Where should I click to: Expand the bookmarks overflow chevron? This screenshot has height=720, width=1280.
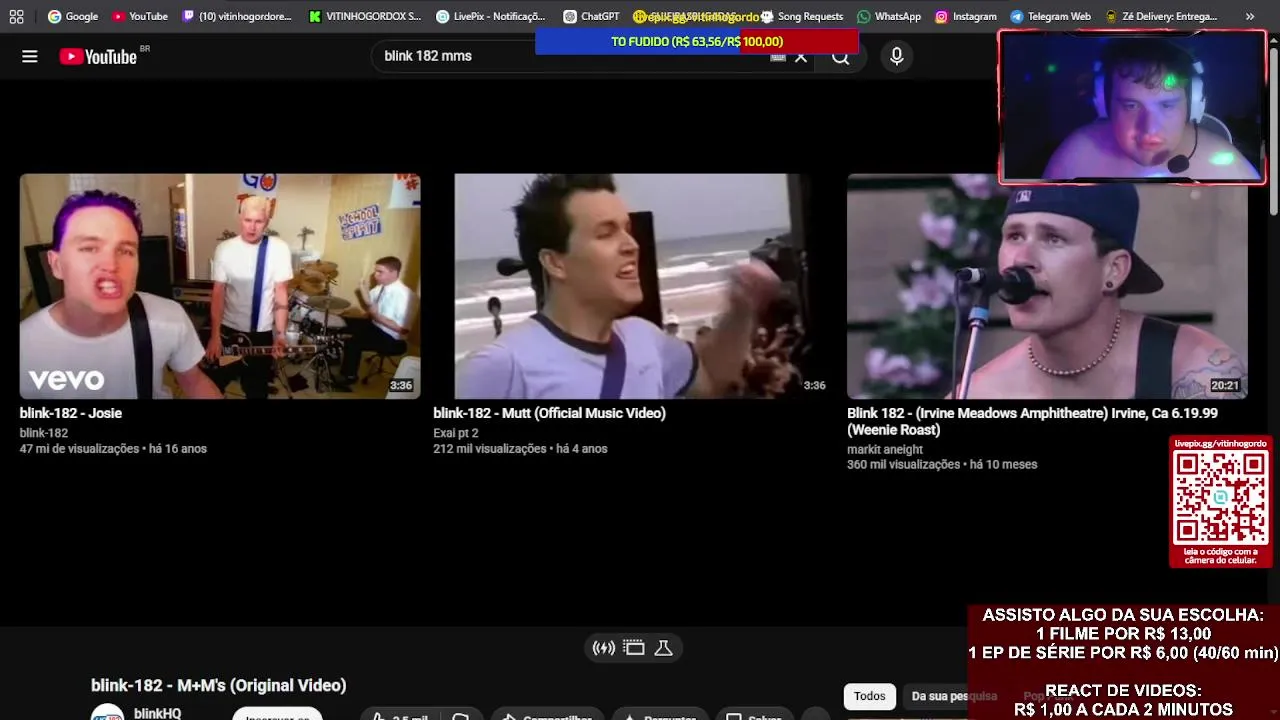(x=1250, y=16)
